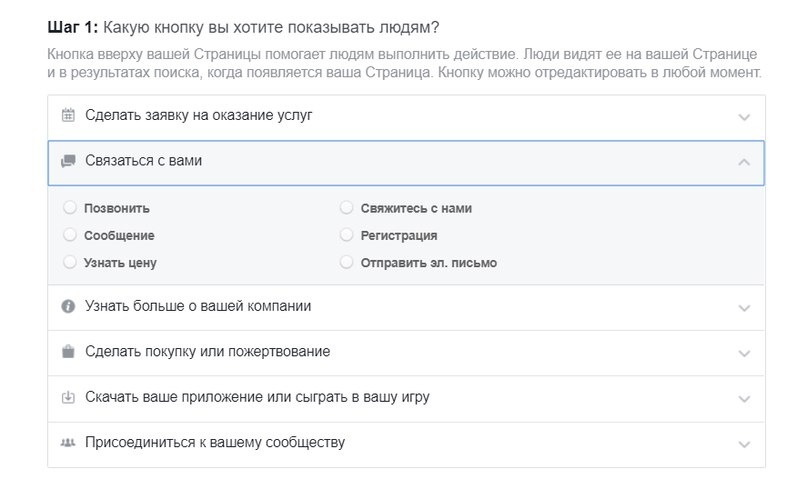
Task: Expand 'Узнать больше о вашей компании' chevron
Action: pos(743,308)
